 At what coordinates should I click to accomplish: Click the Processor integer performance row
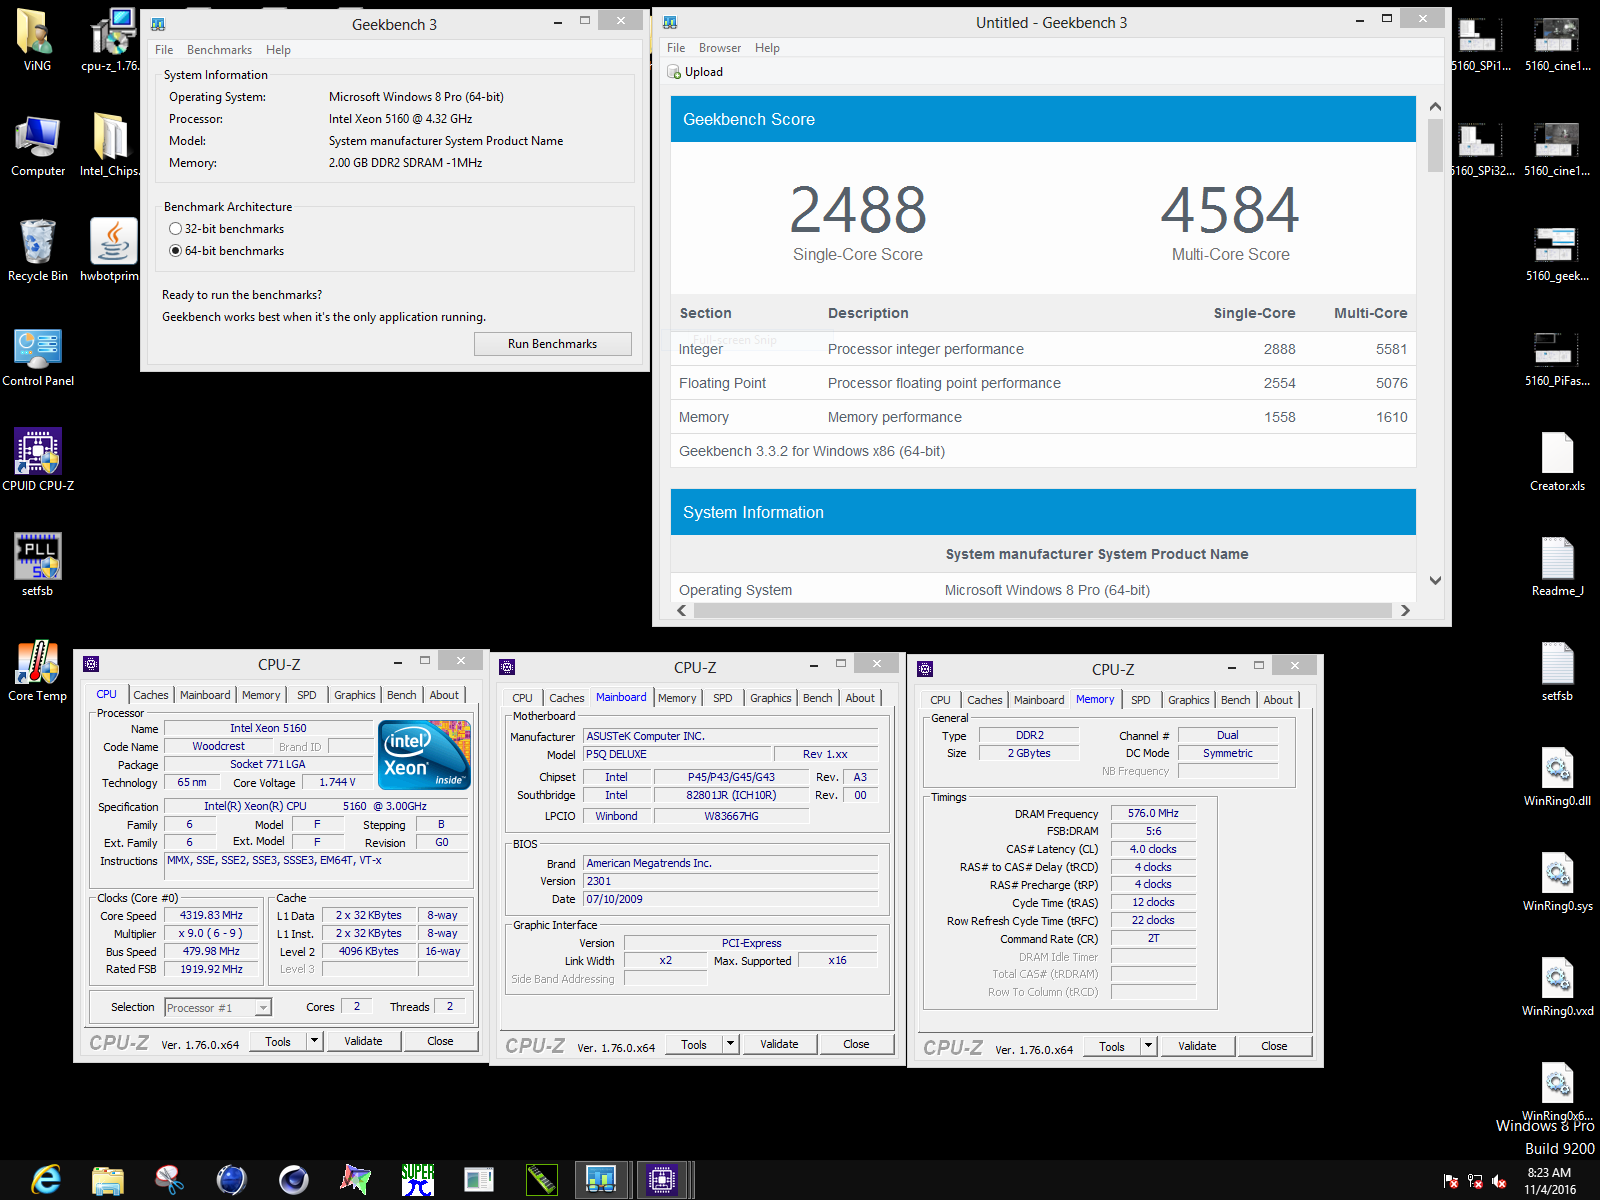1043,349
